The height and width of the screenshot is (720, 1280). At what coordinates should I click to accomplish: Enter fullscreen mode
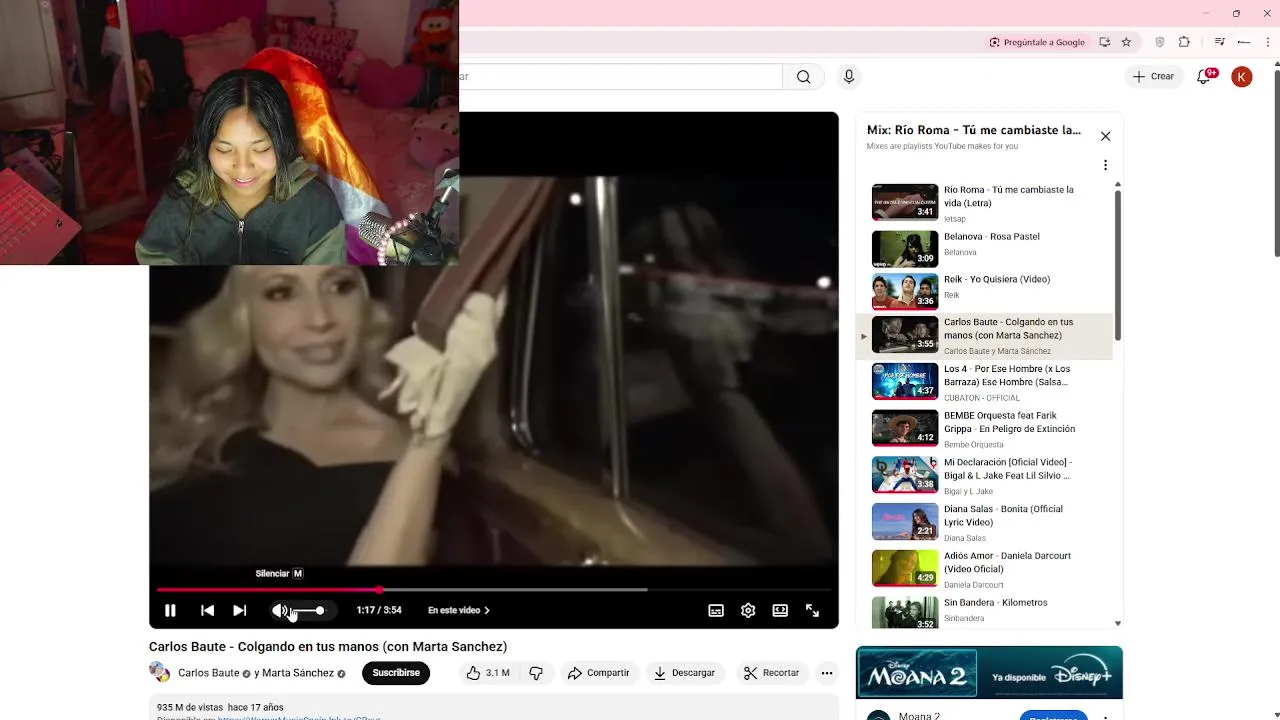pos(812,610)
